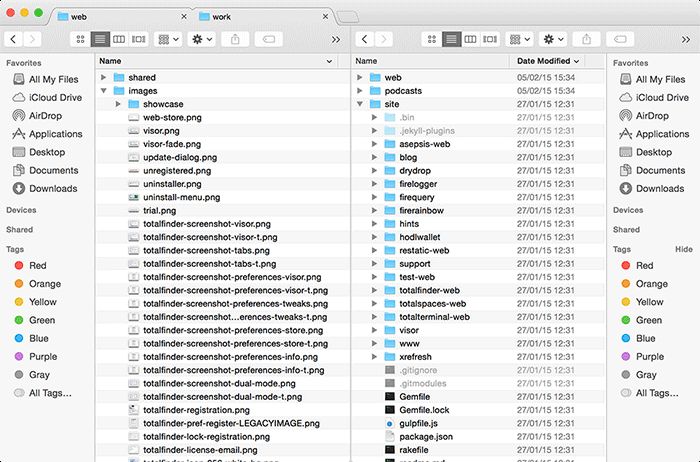Screen dimensions: 700x462
Task: Open iCloud Drive in left sidebar
Action: 47,97
